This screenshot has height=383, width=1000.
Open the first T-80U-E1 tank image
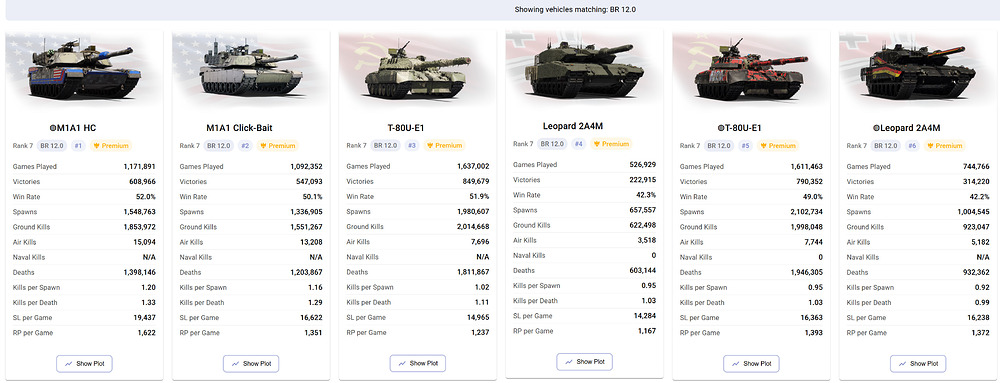coord(418,70)
